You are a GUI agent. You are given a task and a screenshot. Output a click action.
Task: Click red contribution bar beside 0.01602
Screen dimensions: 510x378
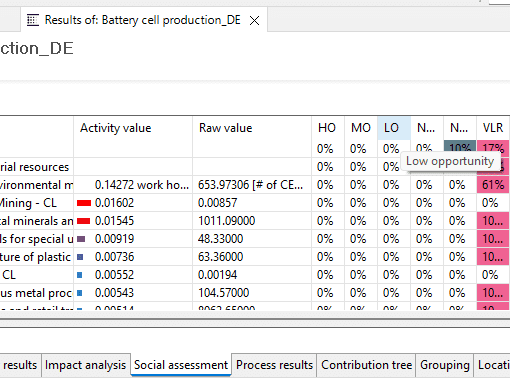point(84,203)
